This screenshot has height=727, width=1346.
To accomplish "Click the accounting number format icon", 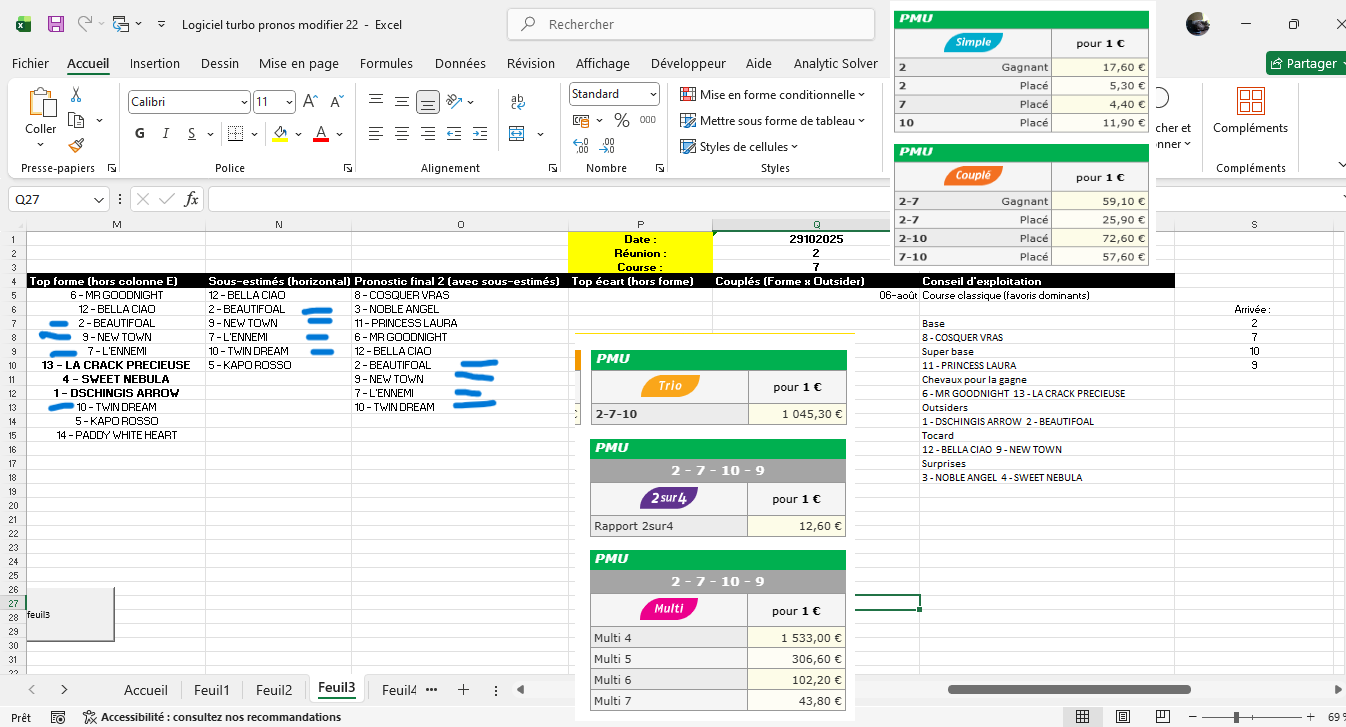I will (581, 120).
